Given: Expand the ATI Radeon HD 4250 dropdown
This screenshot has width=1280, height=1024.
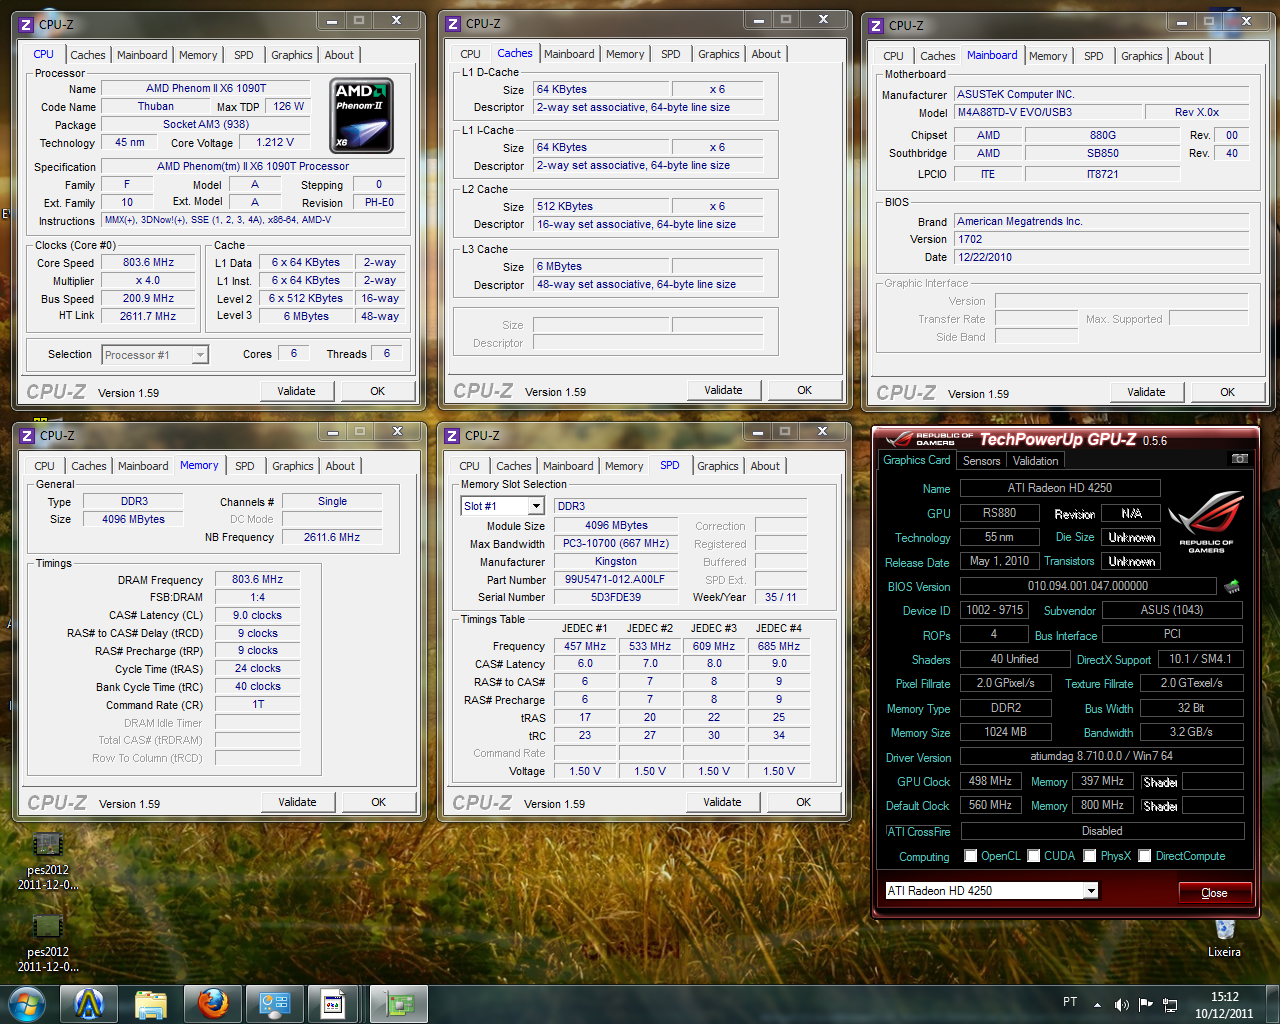Looking at the screenshot, I should [1094, 890].
